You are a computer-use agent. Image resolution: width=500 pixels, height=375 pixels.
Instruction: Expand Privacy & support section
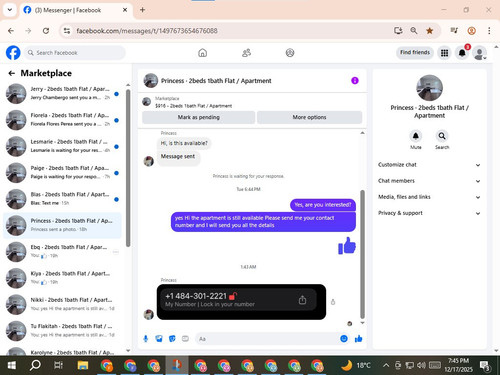click(429, 213)
